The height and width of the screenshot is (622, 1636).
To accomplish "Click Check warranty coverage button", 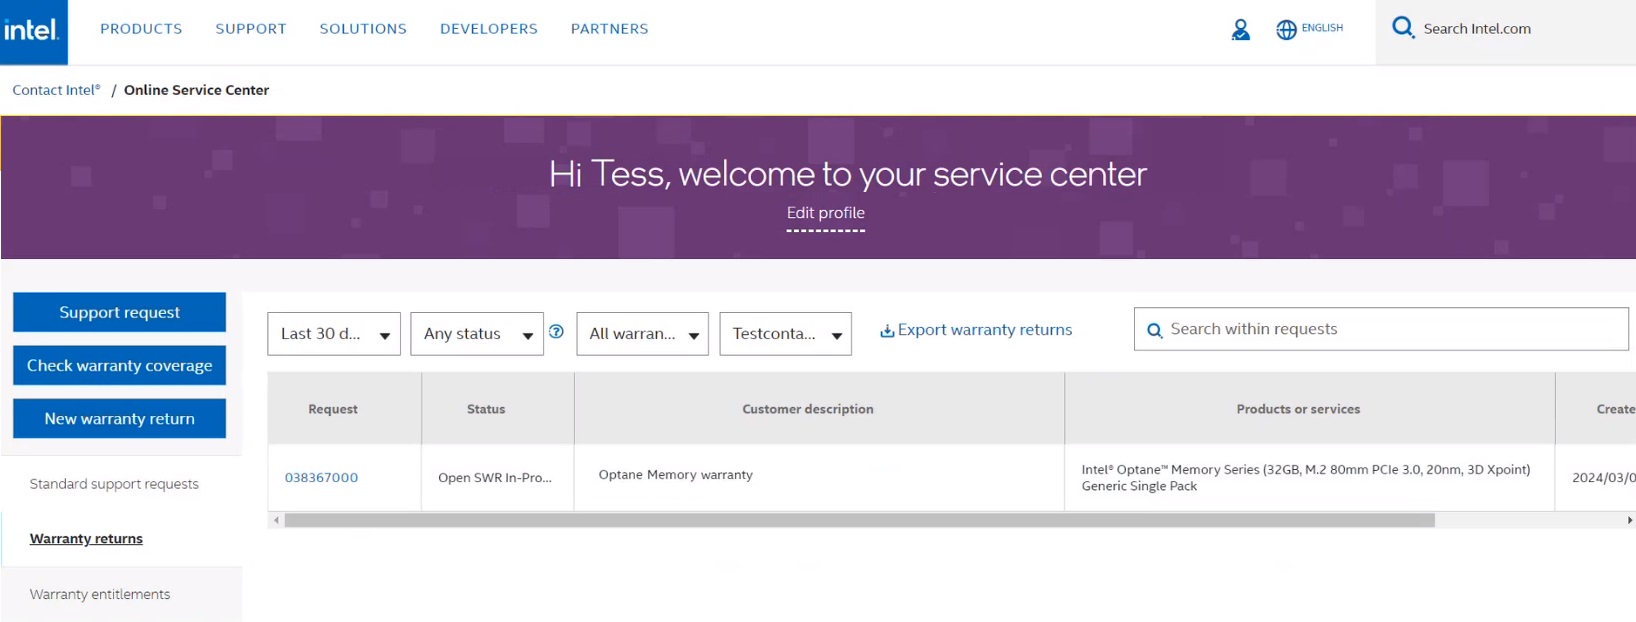I will coord(119,365).
